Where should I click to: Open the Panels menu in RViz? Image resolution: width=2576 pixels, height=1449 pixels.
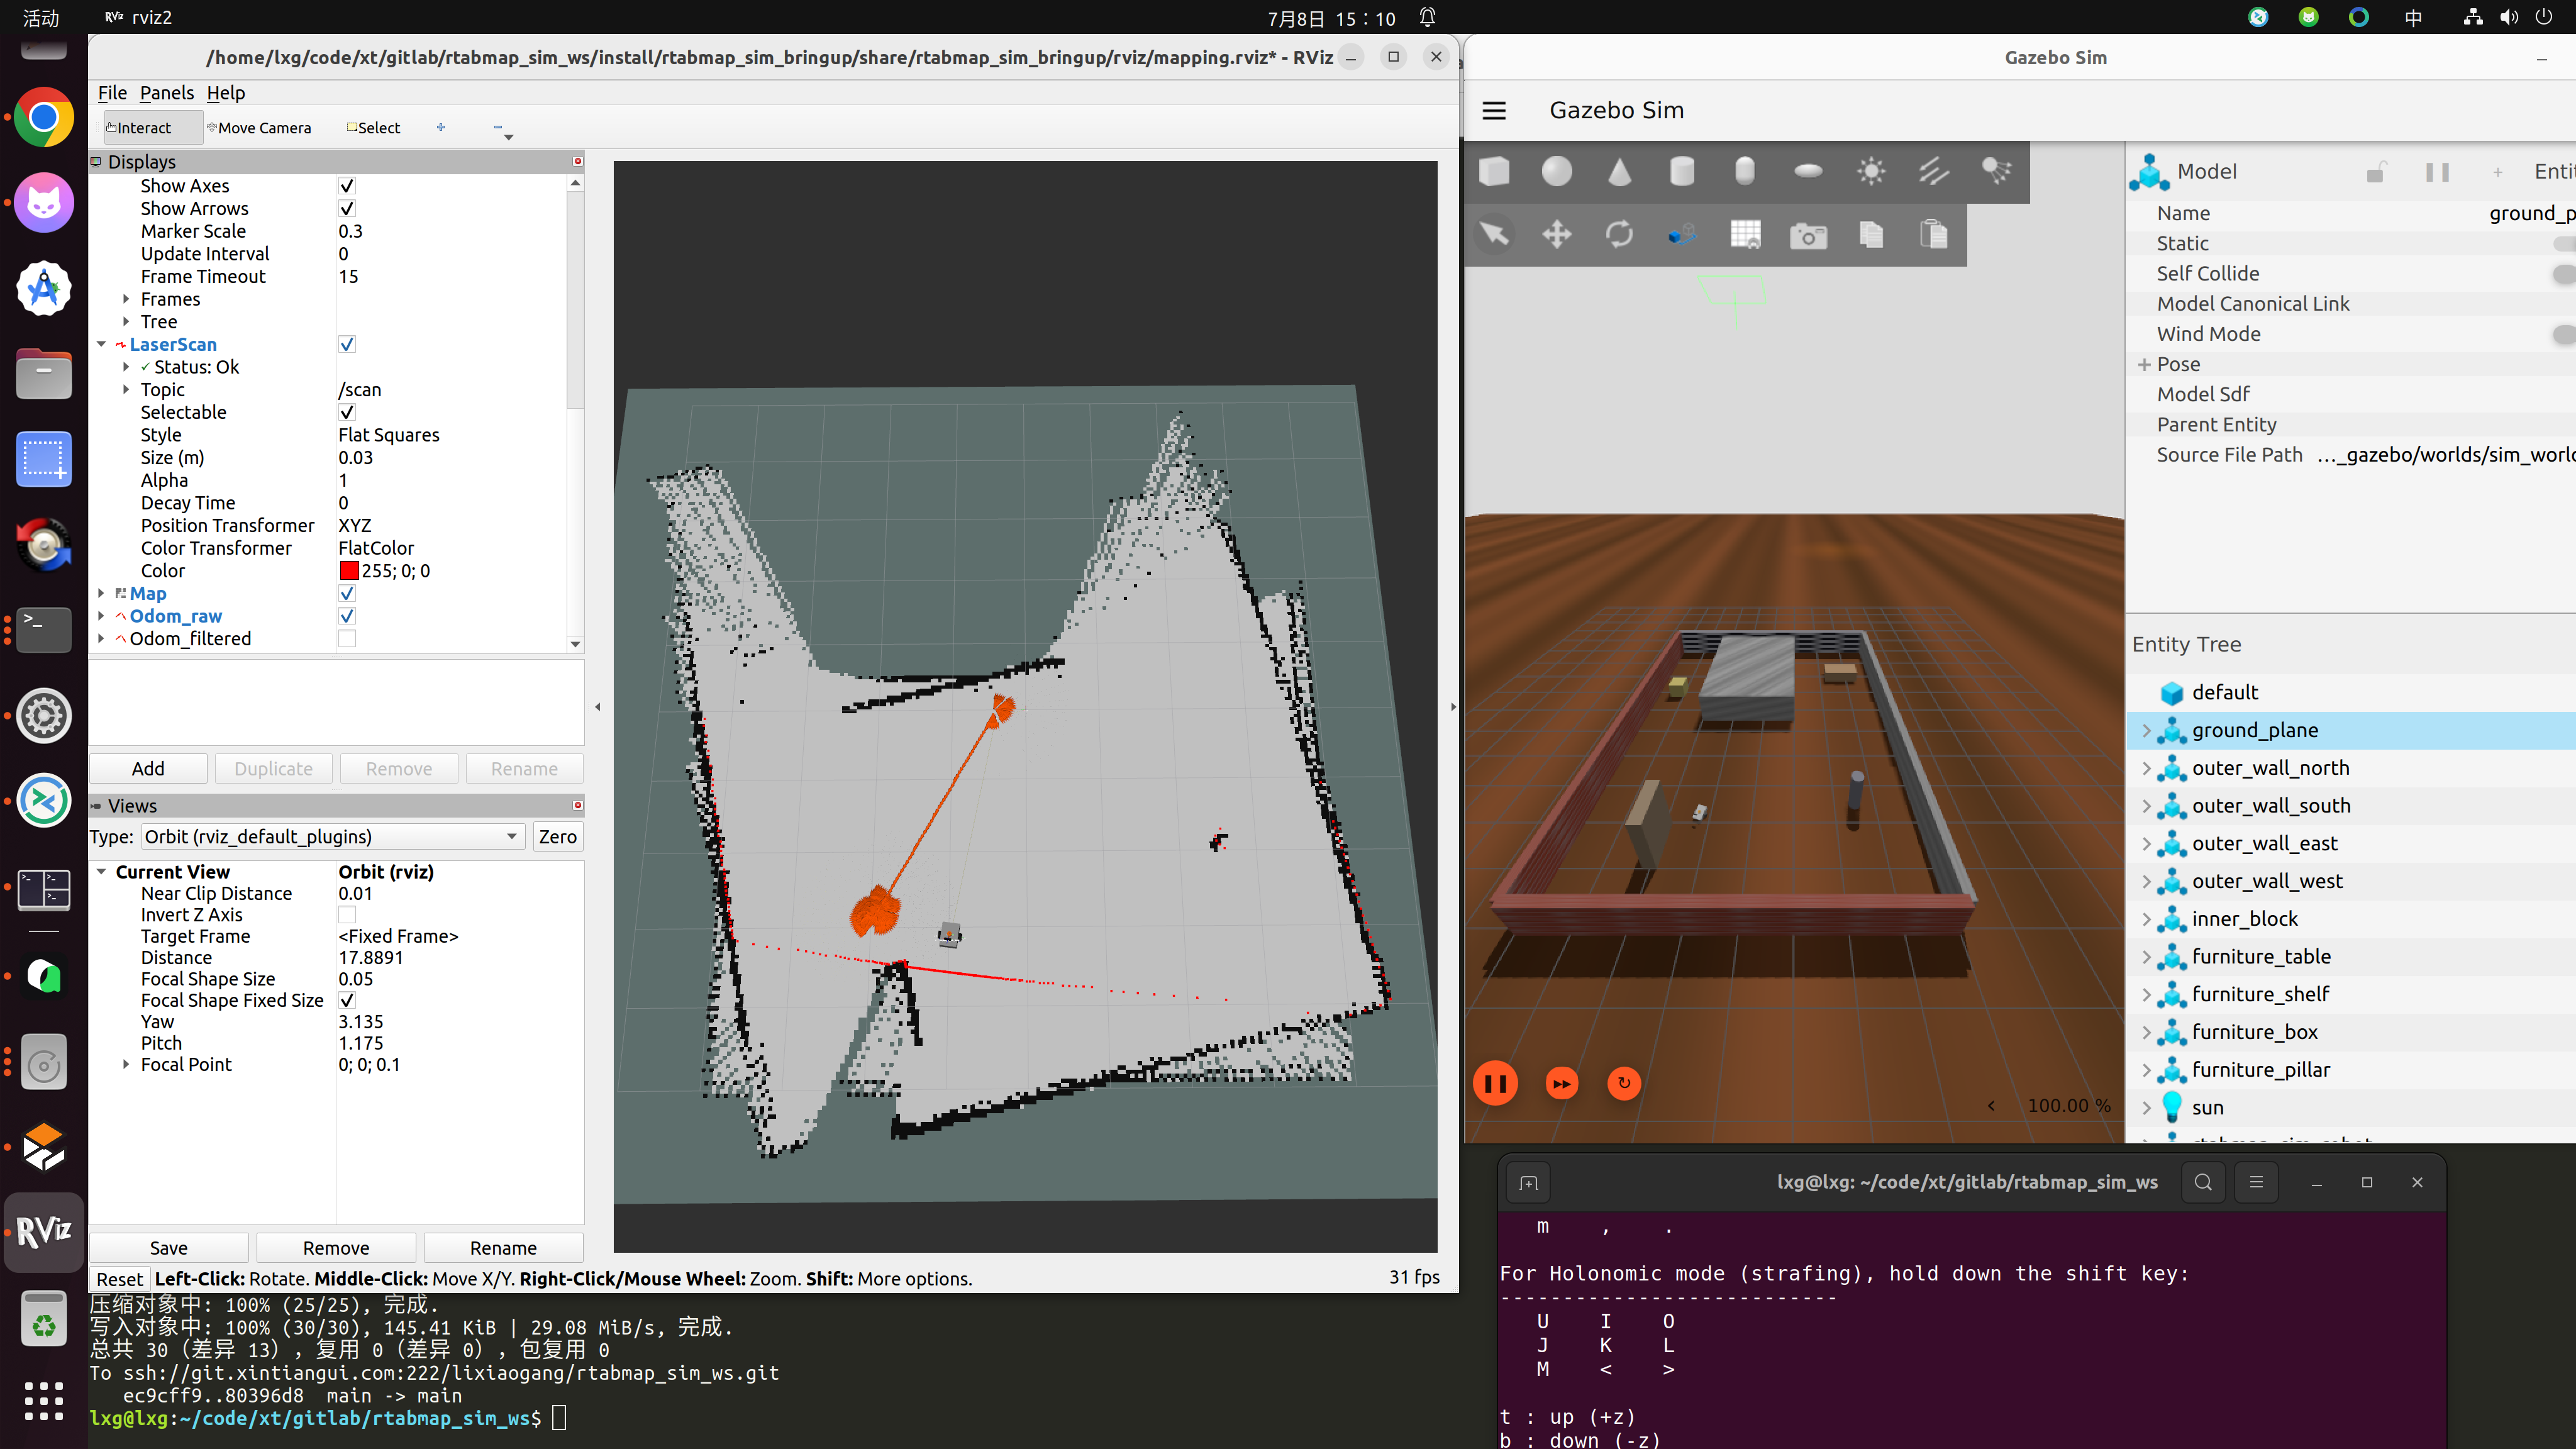coord(167,93)
